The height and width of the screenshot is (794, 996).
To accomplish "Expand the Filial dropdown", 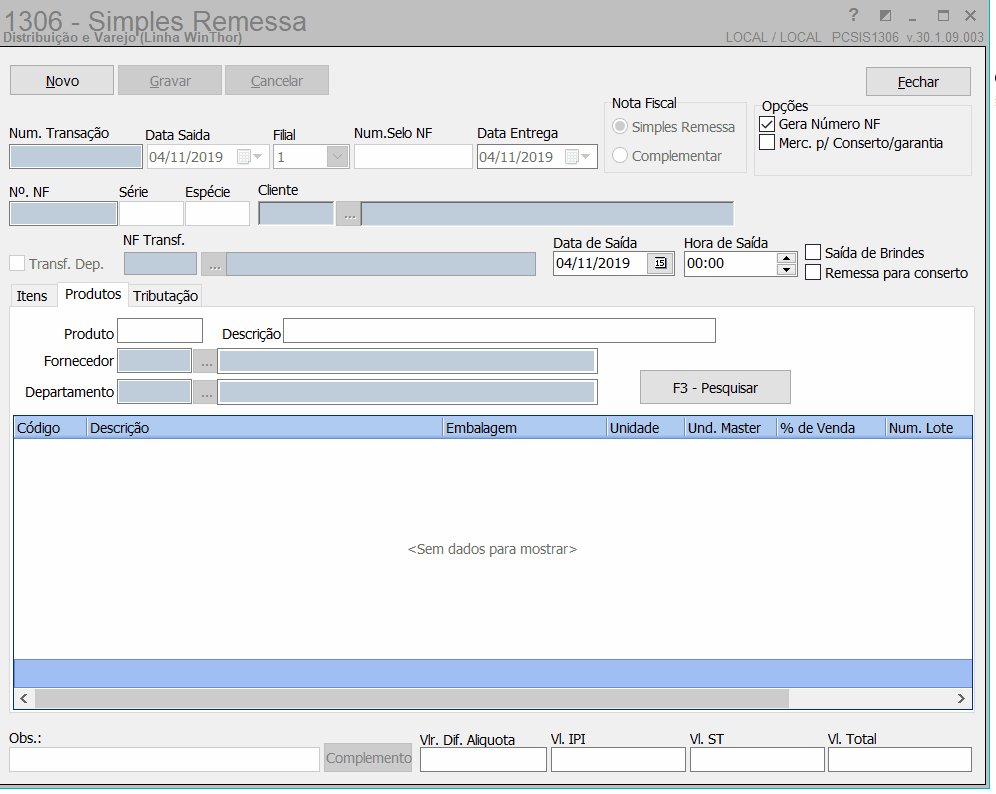I will pos(337,157).
